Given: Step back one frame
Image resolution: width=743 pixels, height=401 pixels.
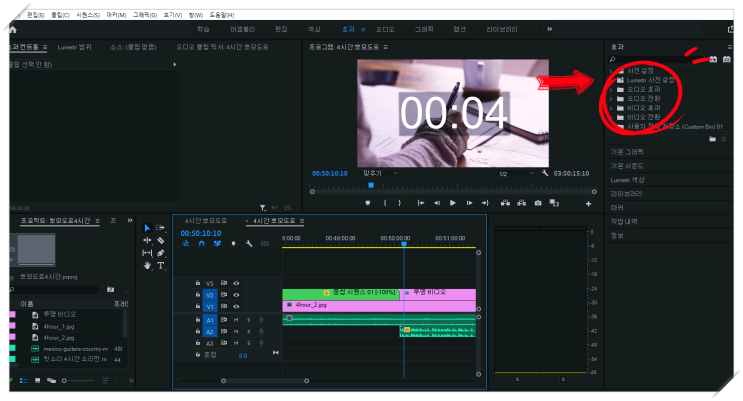Looking at the screenshot, I should (x=436, y=203).
